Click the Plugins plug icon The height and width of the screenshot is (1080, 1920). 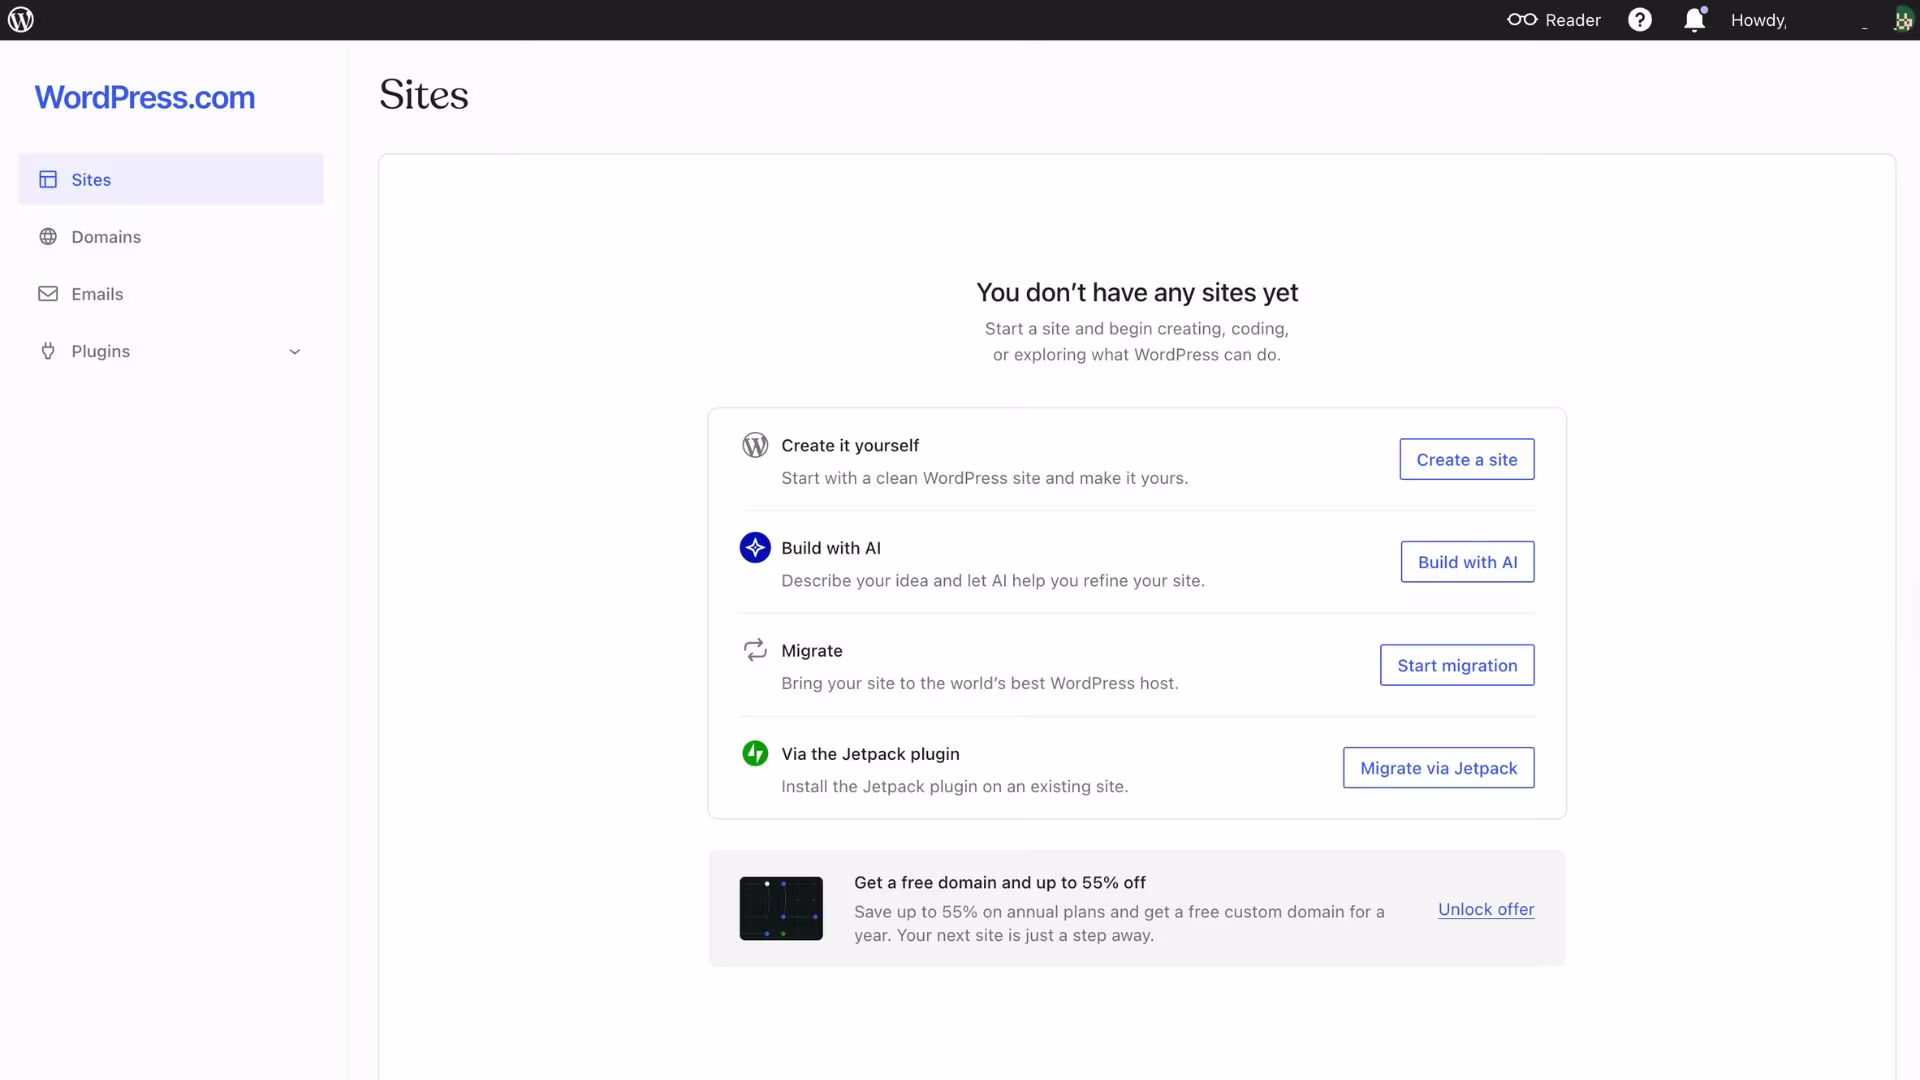pyautogui.click(x=48, y=351)
